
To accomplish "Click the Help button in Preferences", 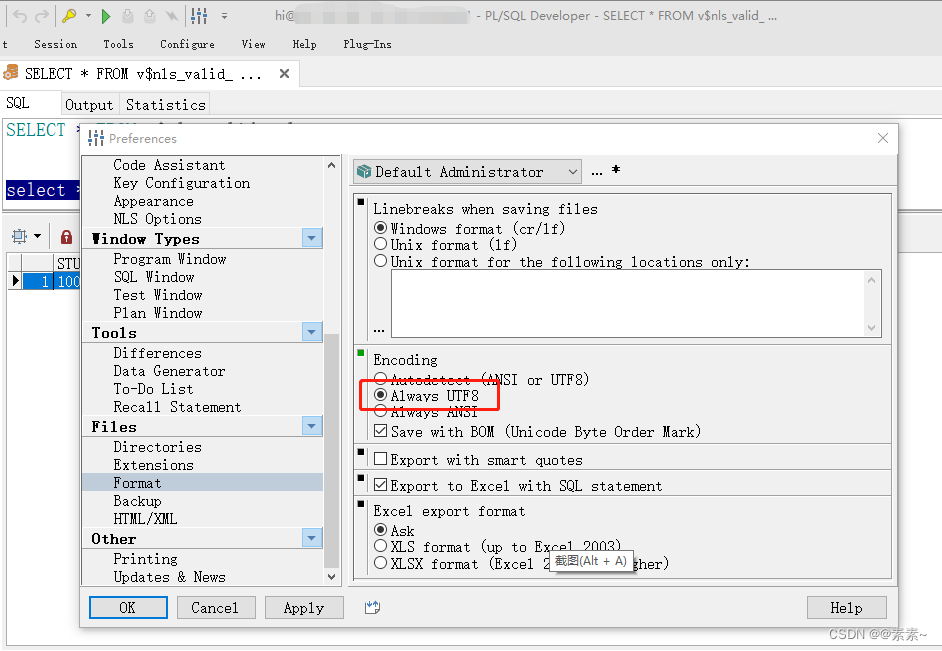I will (x=846, y=608).
